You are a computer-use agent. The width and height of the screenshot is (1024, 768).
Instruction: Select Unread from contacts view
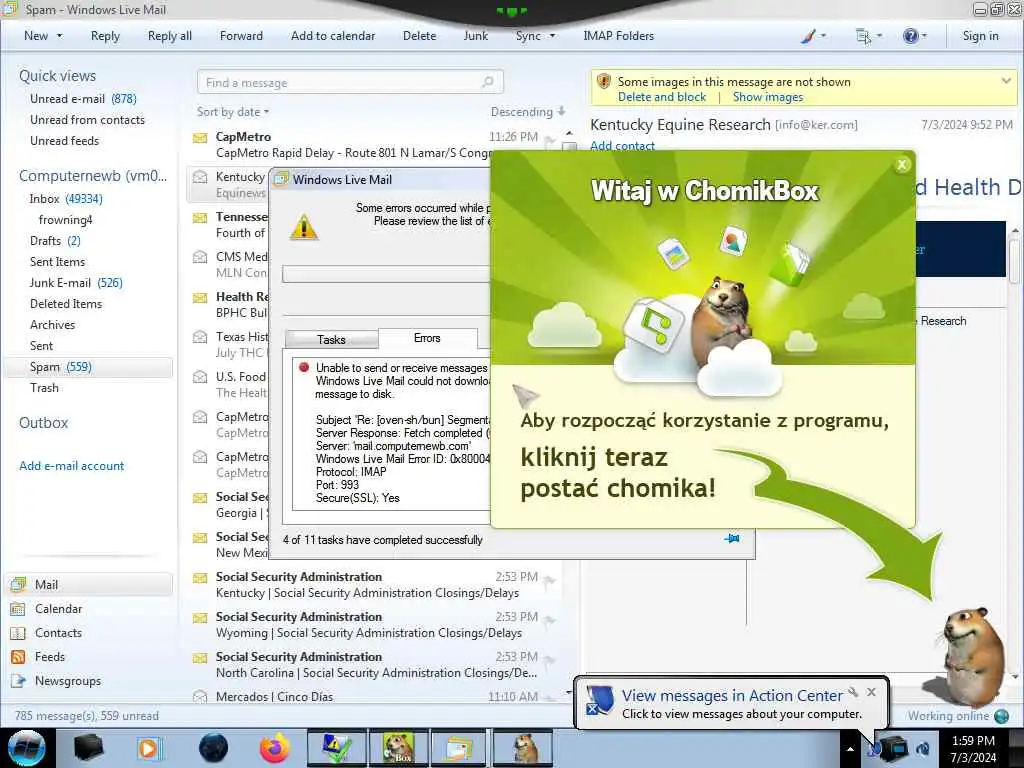(88, 120)
